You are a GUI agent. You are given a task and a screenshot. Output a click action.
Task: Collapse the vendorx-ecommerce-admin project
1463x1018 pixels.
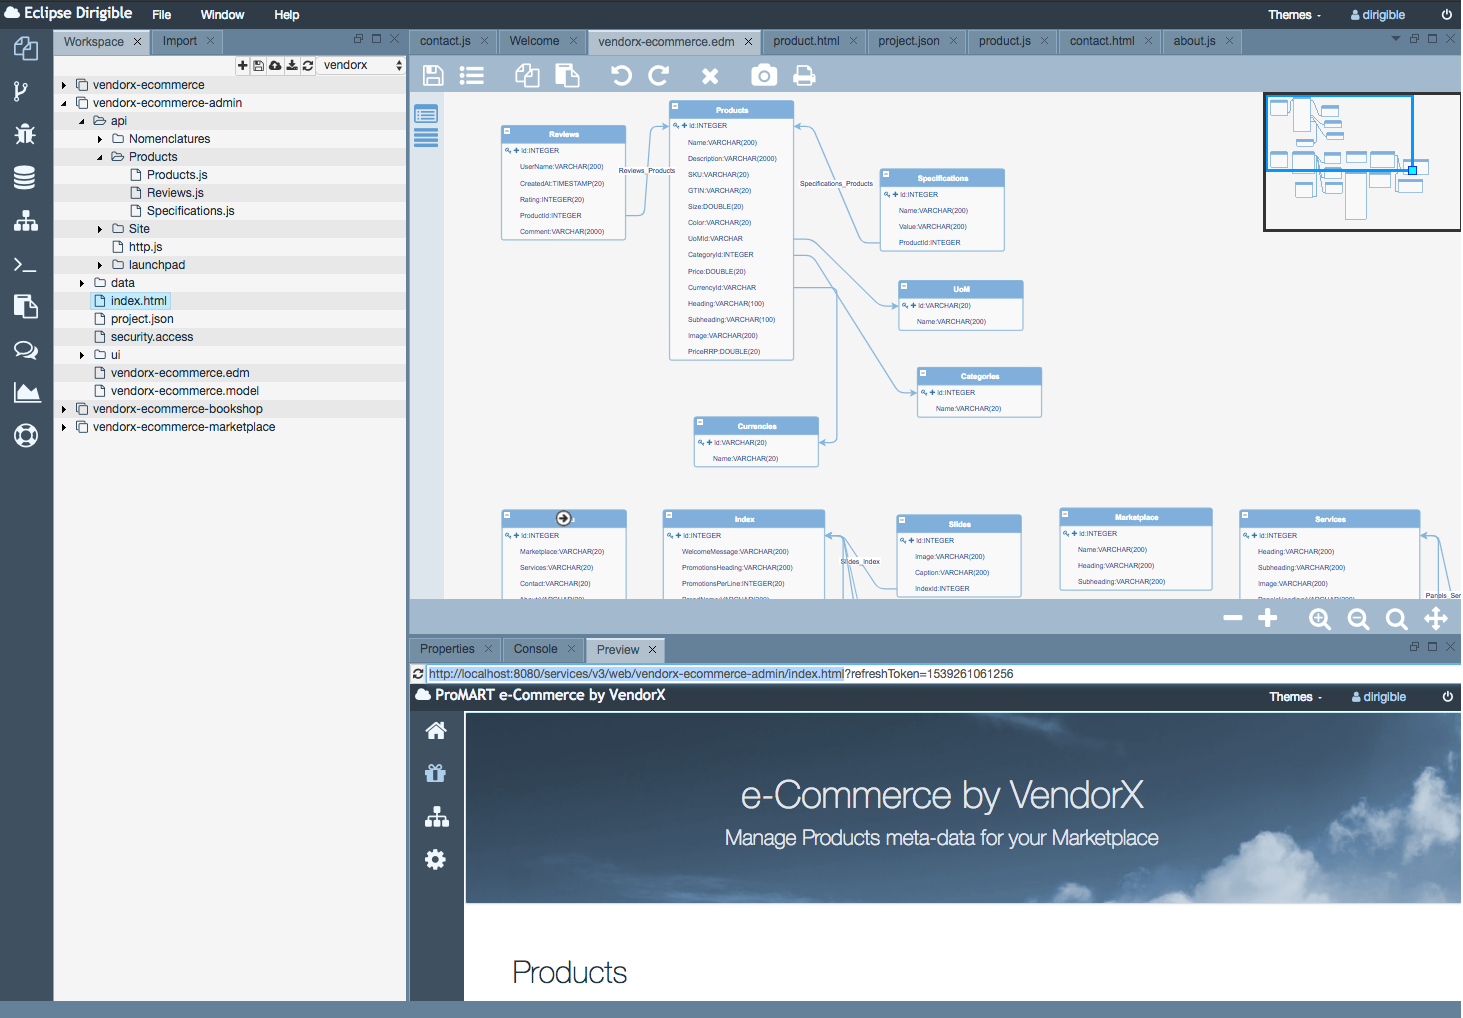[64, 103]
